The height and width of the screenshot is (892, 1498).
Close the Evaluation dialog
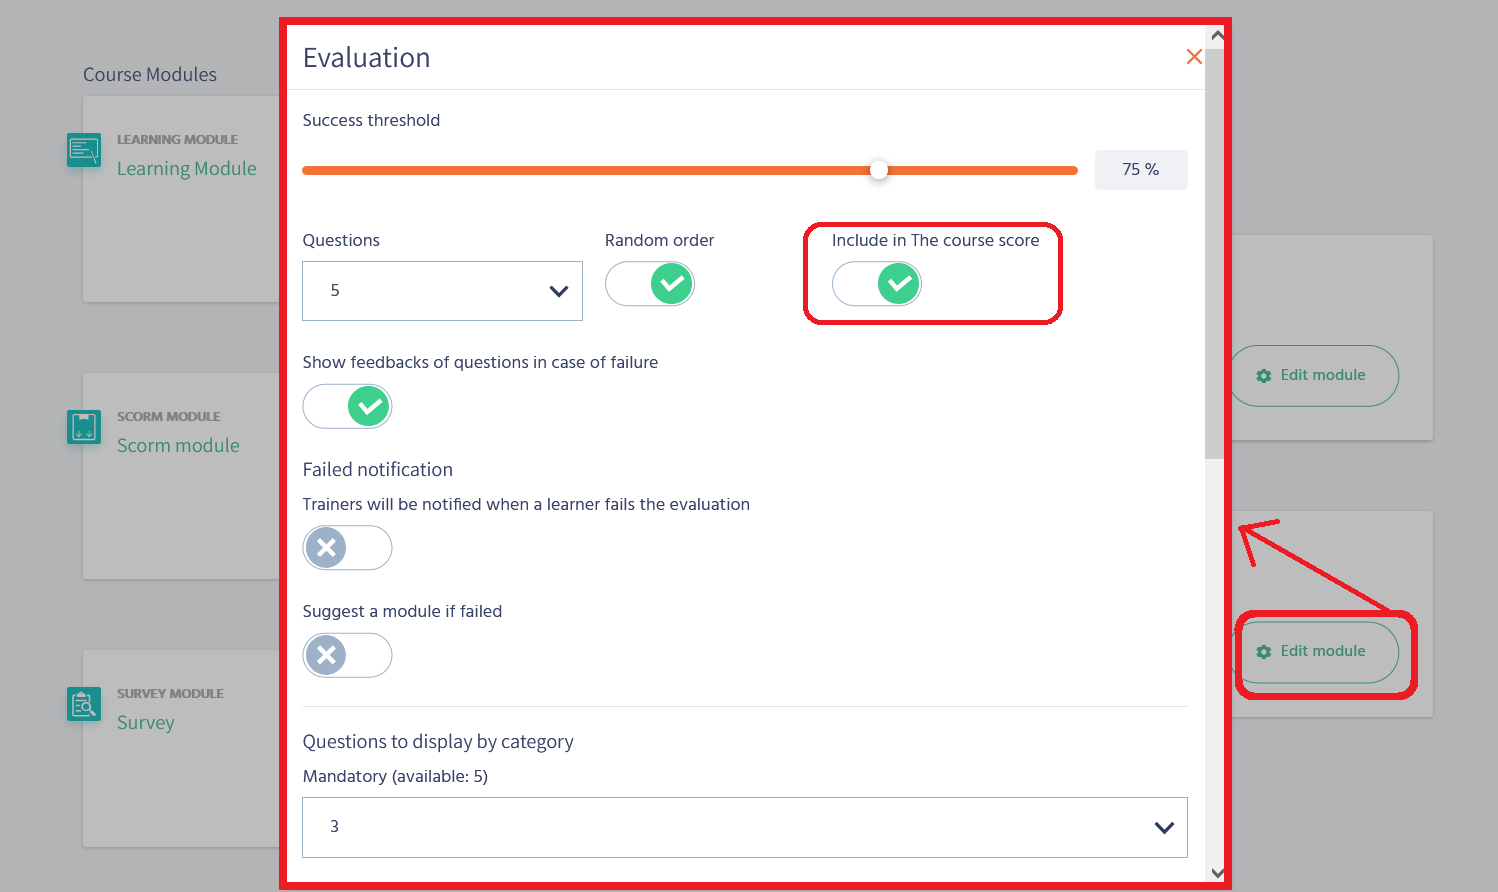tap(1193, 57)
